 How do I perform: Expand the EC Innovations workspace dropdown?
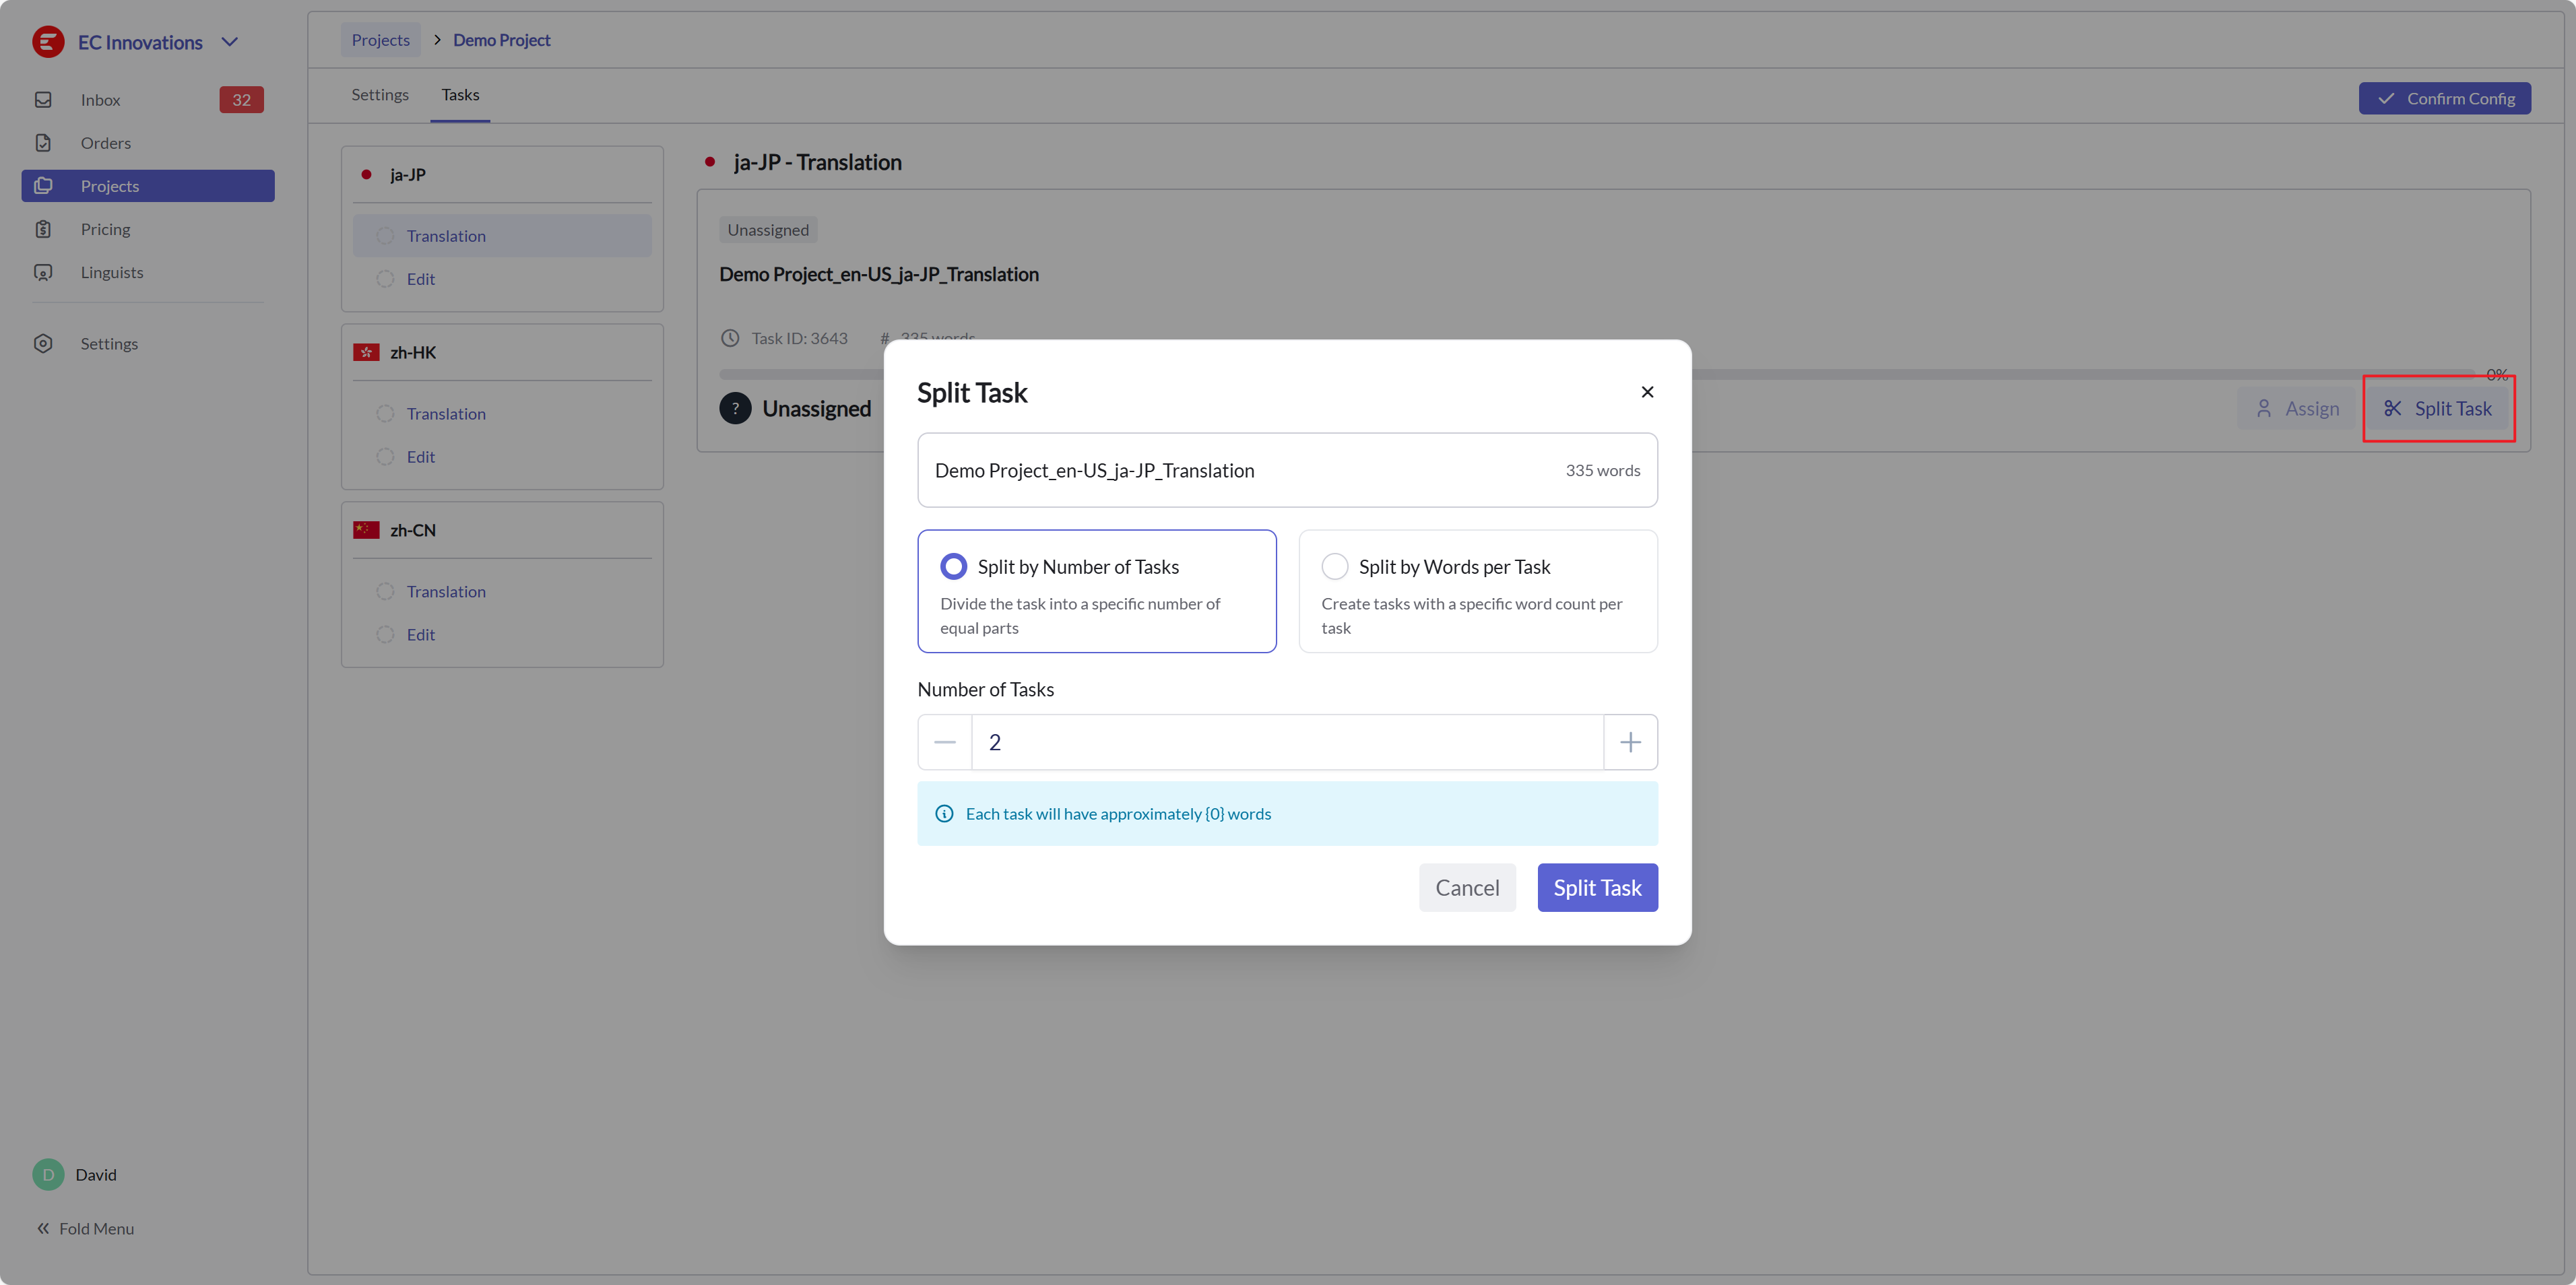230,42
